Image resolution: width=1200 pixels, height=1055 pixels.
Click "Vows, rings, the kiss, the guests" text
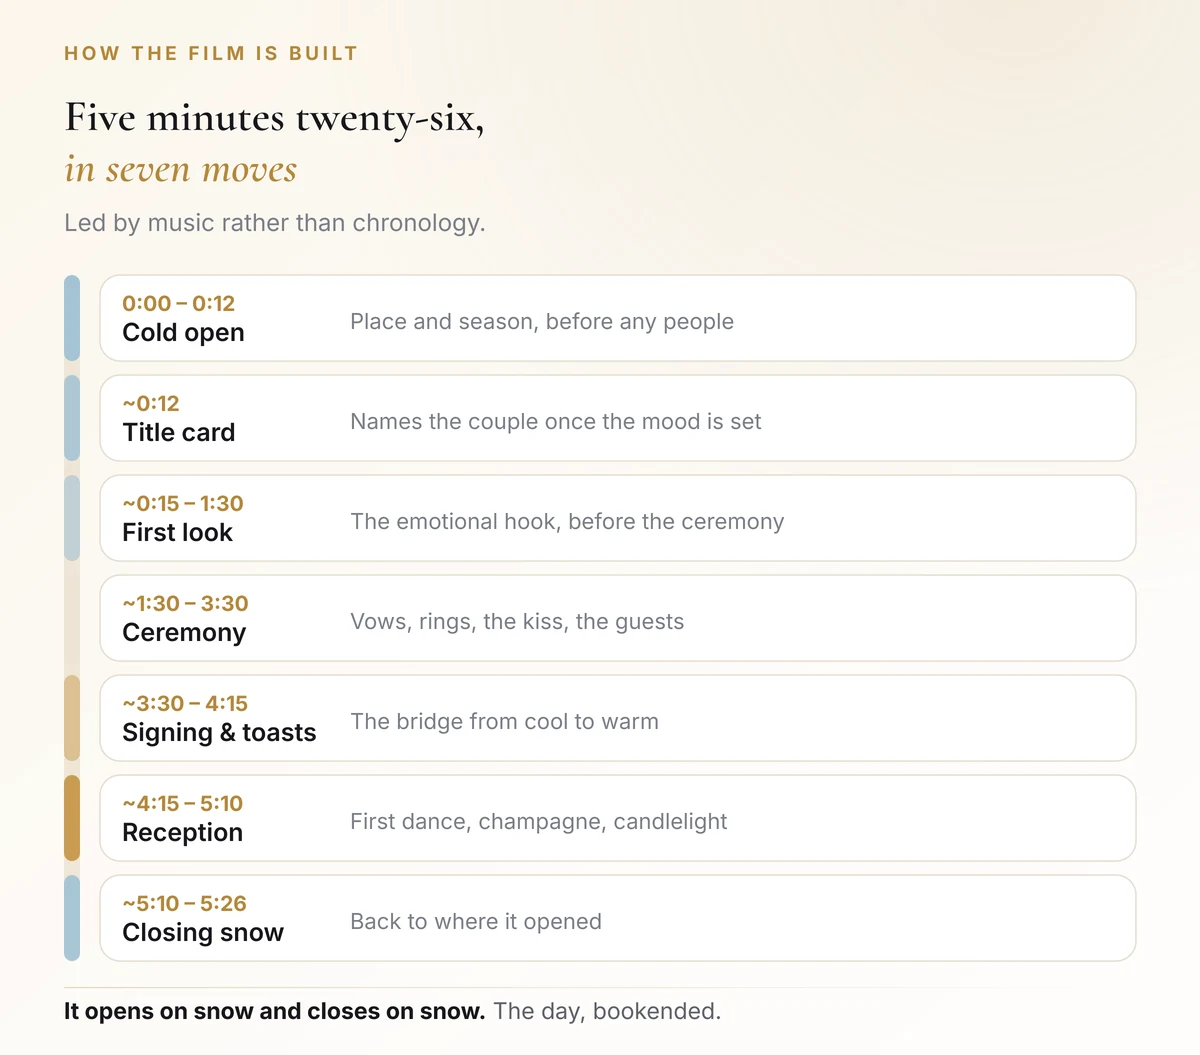(x=517, y=621)
